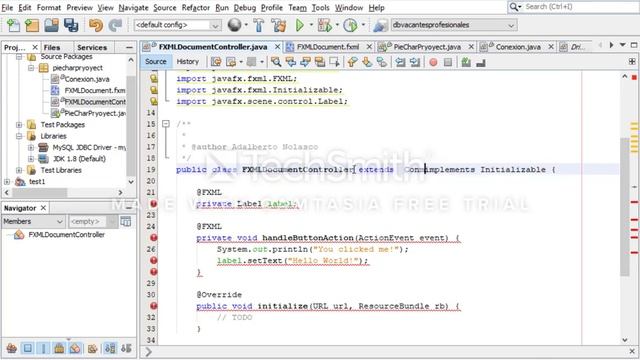Click the Build Project hammer icon

click(x=259, y=25)
